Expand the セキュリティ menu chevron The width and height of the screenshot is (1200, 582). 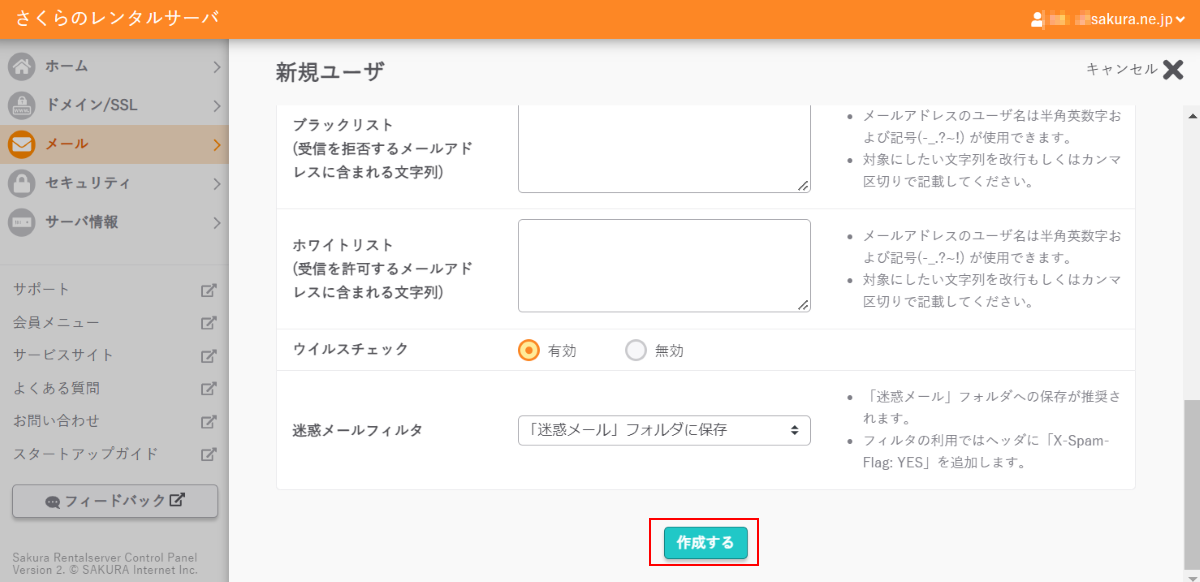click(x=216, y=184)
